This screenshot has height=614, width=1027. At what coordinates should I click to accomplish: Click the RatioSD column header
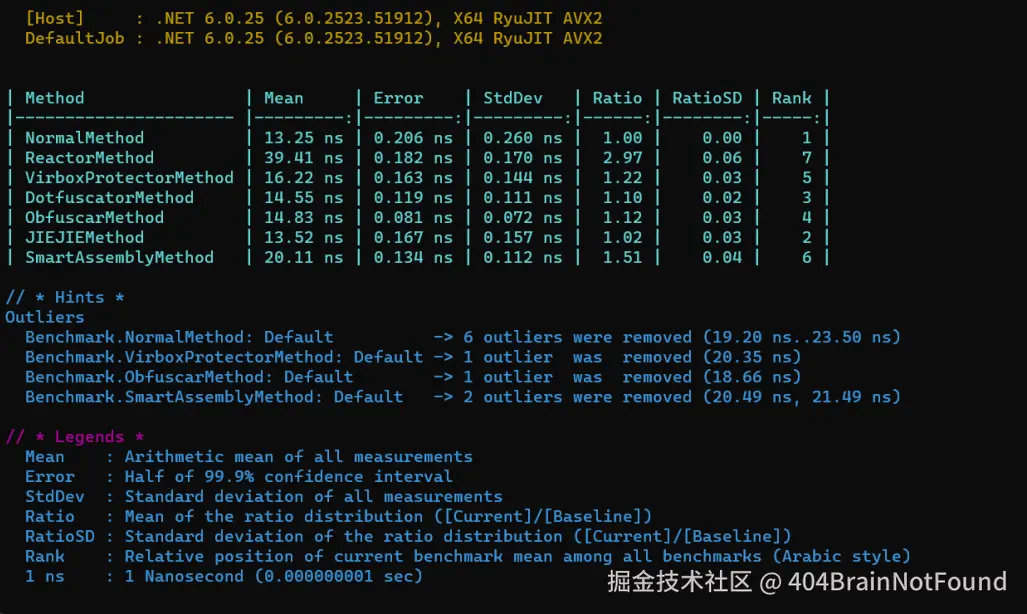tap(707, 98)
